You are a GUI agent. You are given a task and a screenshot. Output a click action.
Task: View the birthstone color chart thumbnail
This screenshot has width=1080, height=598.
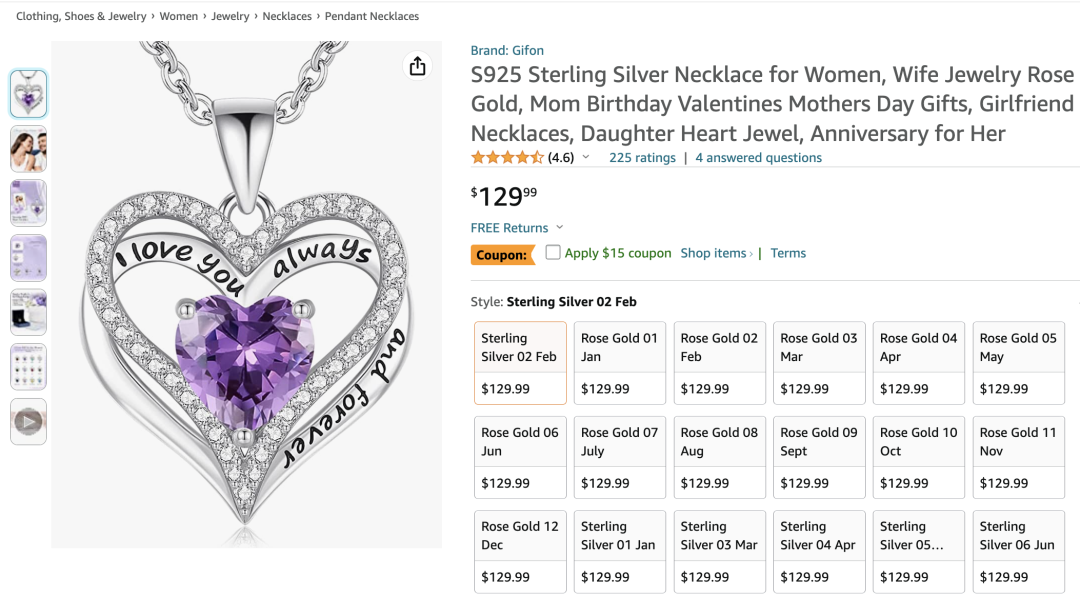click(28, 367)
